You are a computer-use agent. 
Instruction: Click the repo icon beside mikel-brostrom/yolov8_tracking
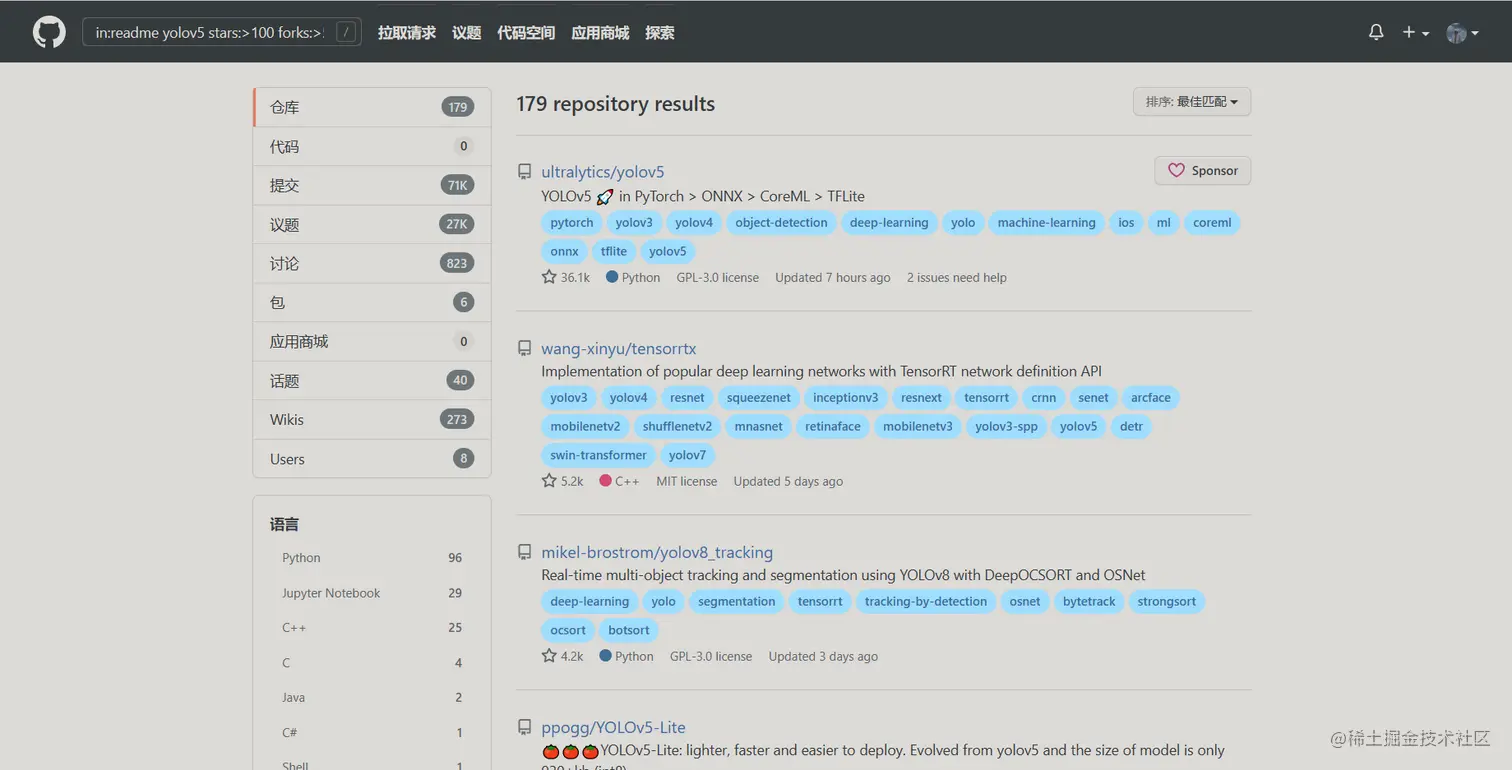[x=524, y=552]
